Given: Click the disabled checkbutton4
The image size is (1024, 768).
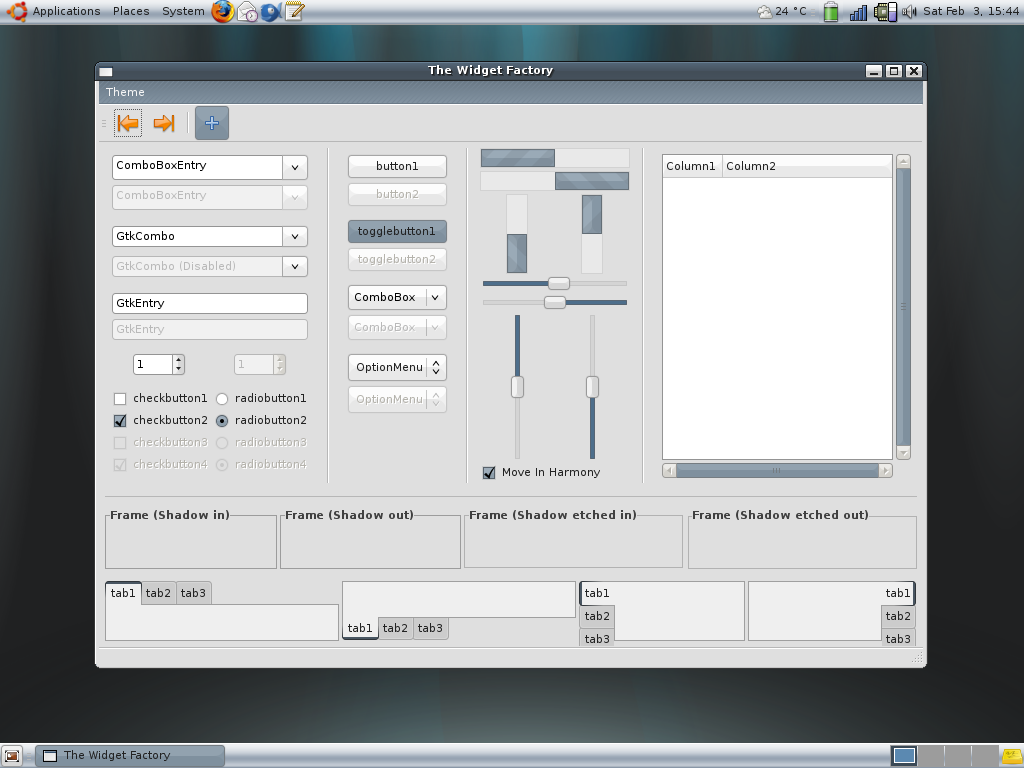Looking at the screenshot, I should (120, 465).
